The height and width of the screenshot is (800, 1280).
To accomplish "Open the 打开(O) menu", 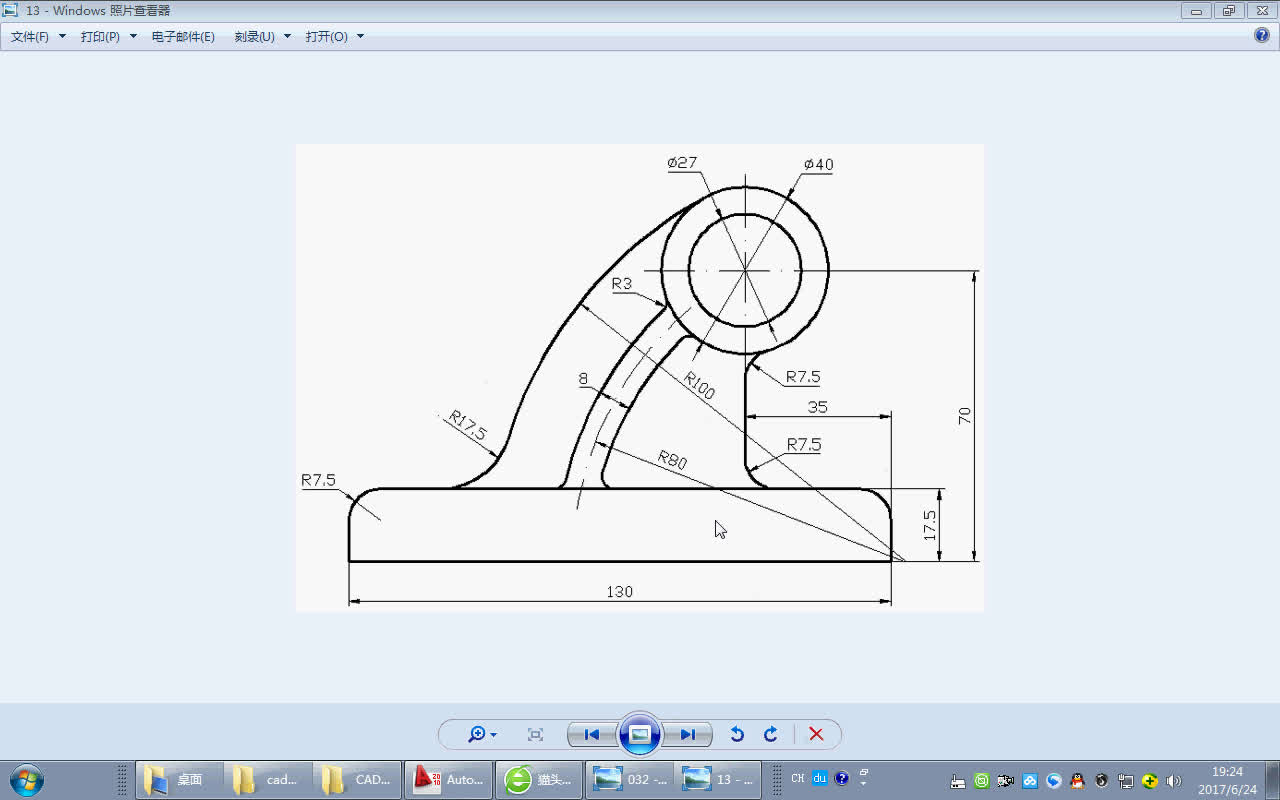I will point(327,36).
